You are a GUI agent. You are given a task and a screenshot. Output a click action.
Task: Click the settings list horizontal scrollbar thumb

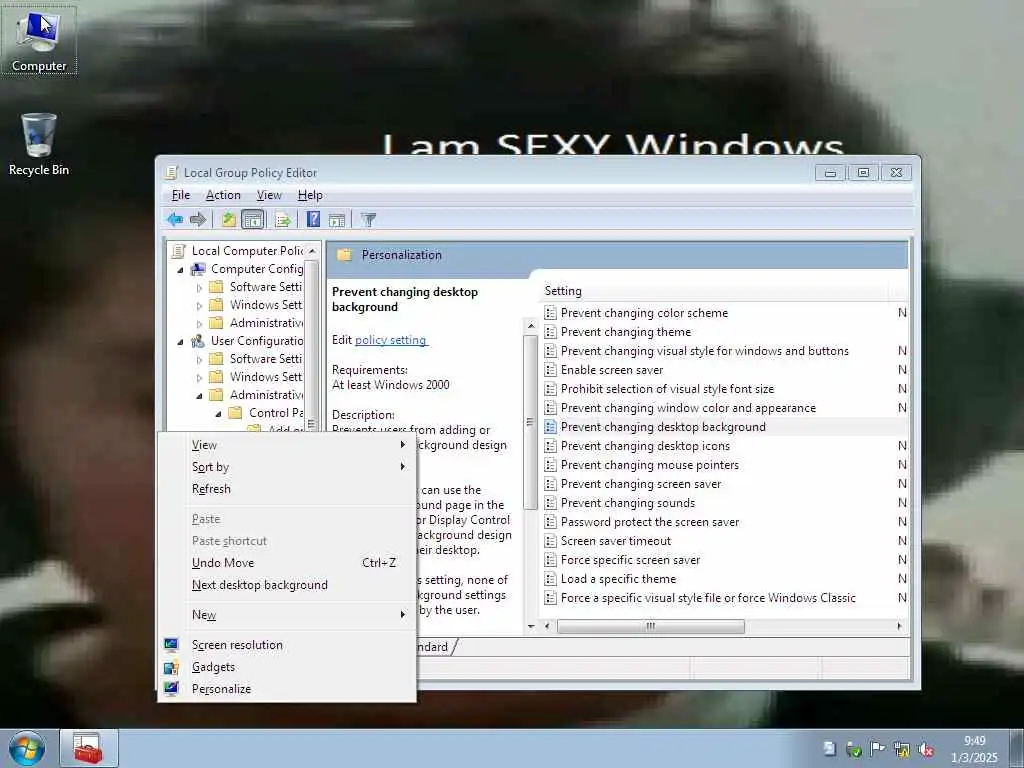point(650,626)
